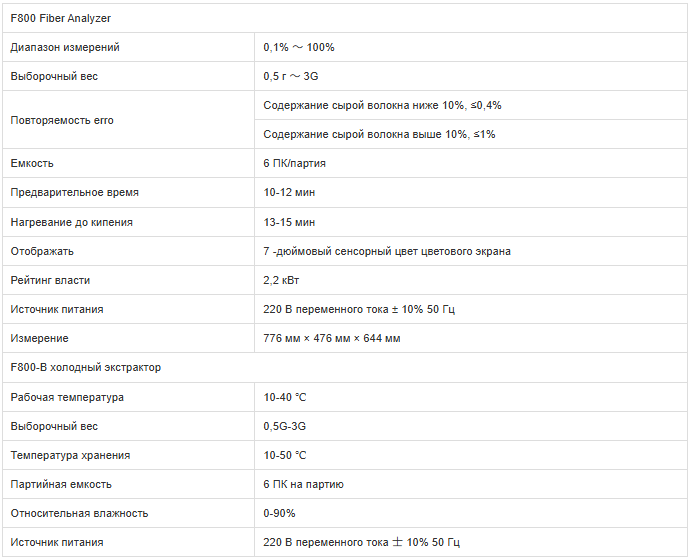The image size is (691, 558).
Task: Click the 'Рабочая температура' row label
Action: (67, 397)
